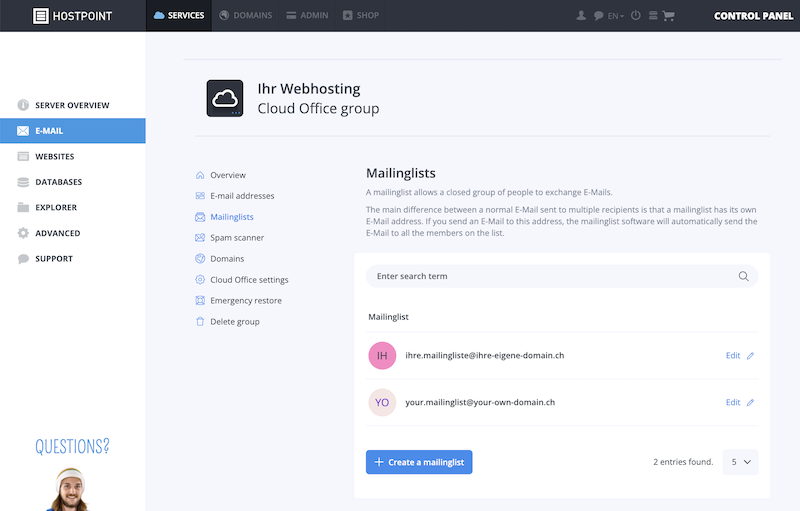Click the Advanced gear icon
The width and height of the screenshot is (800, 511).
(x=23, y=233)
